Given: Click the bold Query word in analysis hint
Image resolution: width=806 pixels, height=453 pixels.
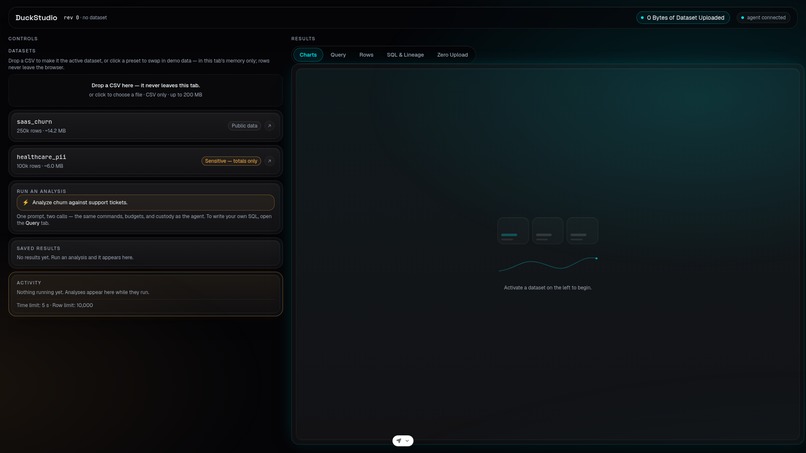Looking at the screenshot, I should click(x=32, y=223).
